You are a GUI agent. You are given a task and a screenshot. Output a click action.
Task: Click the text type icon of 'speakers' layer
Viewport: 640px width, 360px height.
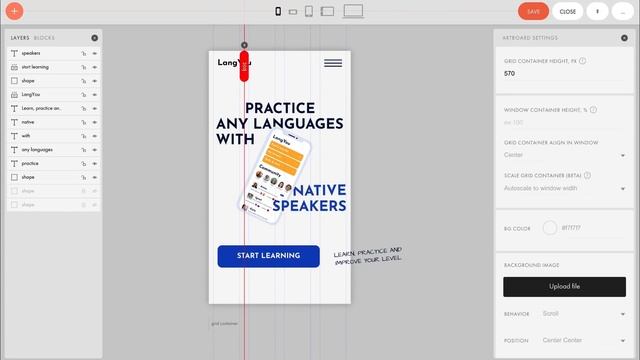pos(14,53)
